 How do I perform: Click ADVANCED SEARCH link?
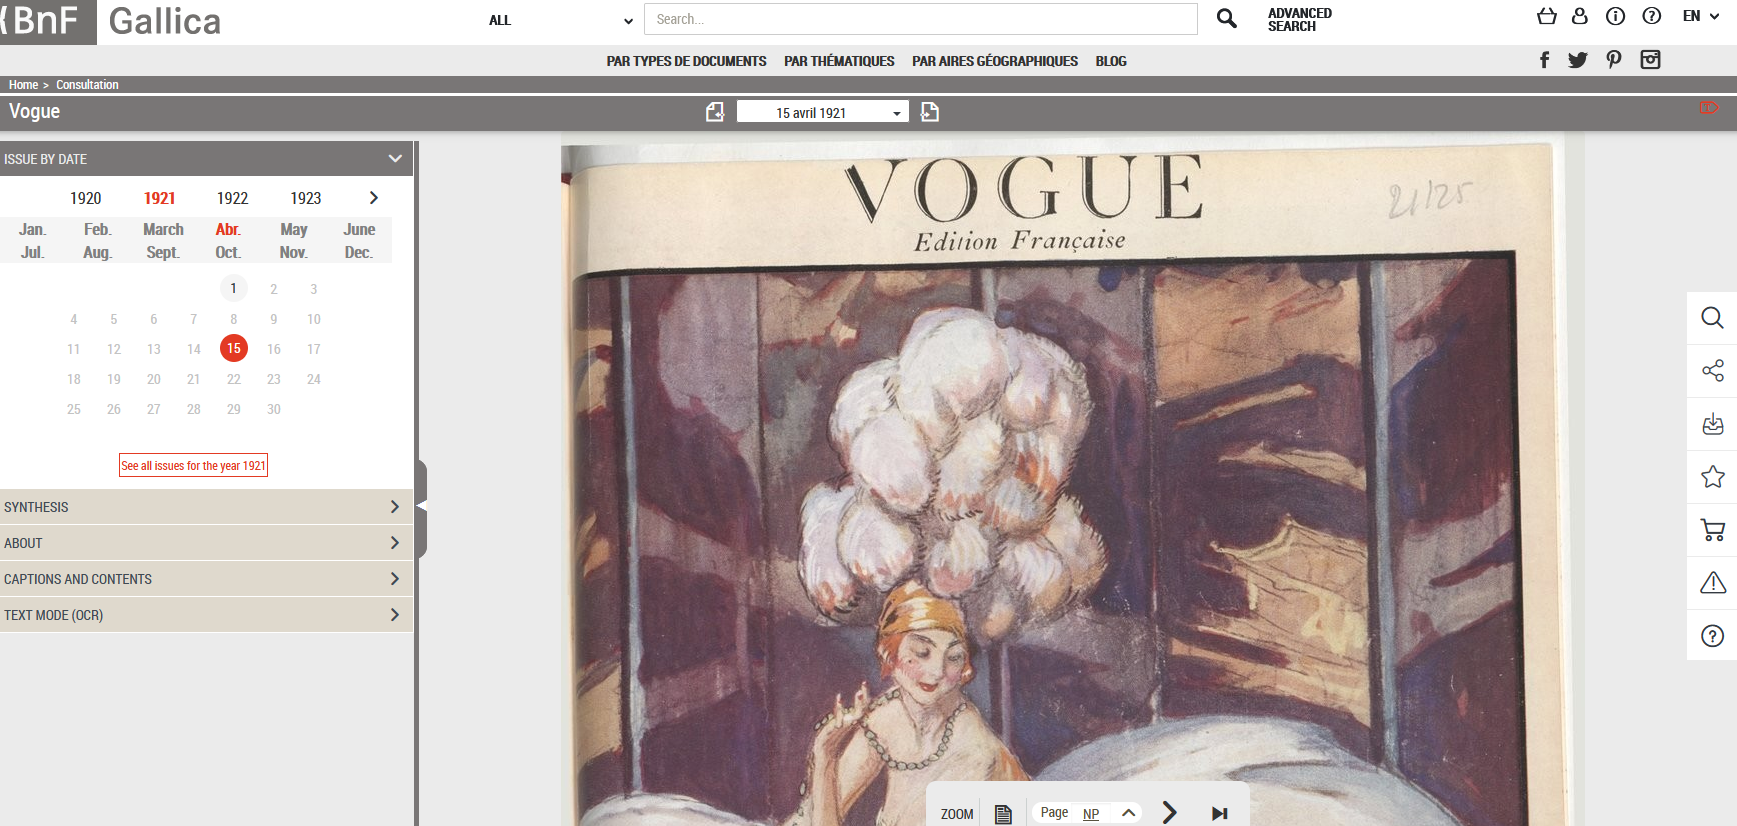[x=1300, y=19]
